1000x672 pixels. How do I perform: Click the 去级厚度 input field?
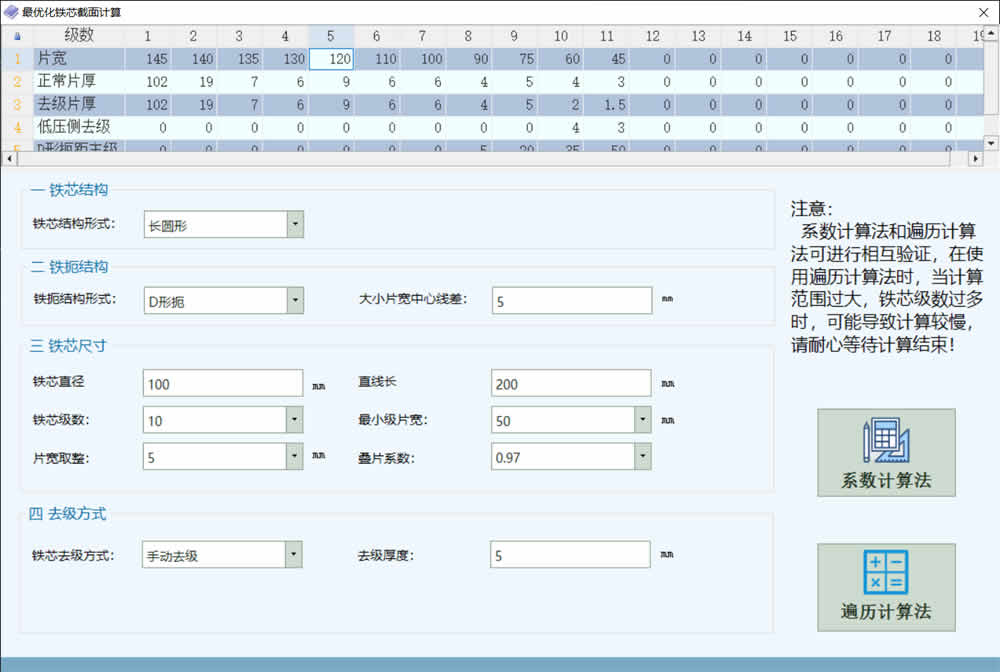(570, 555)
